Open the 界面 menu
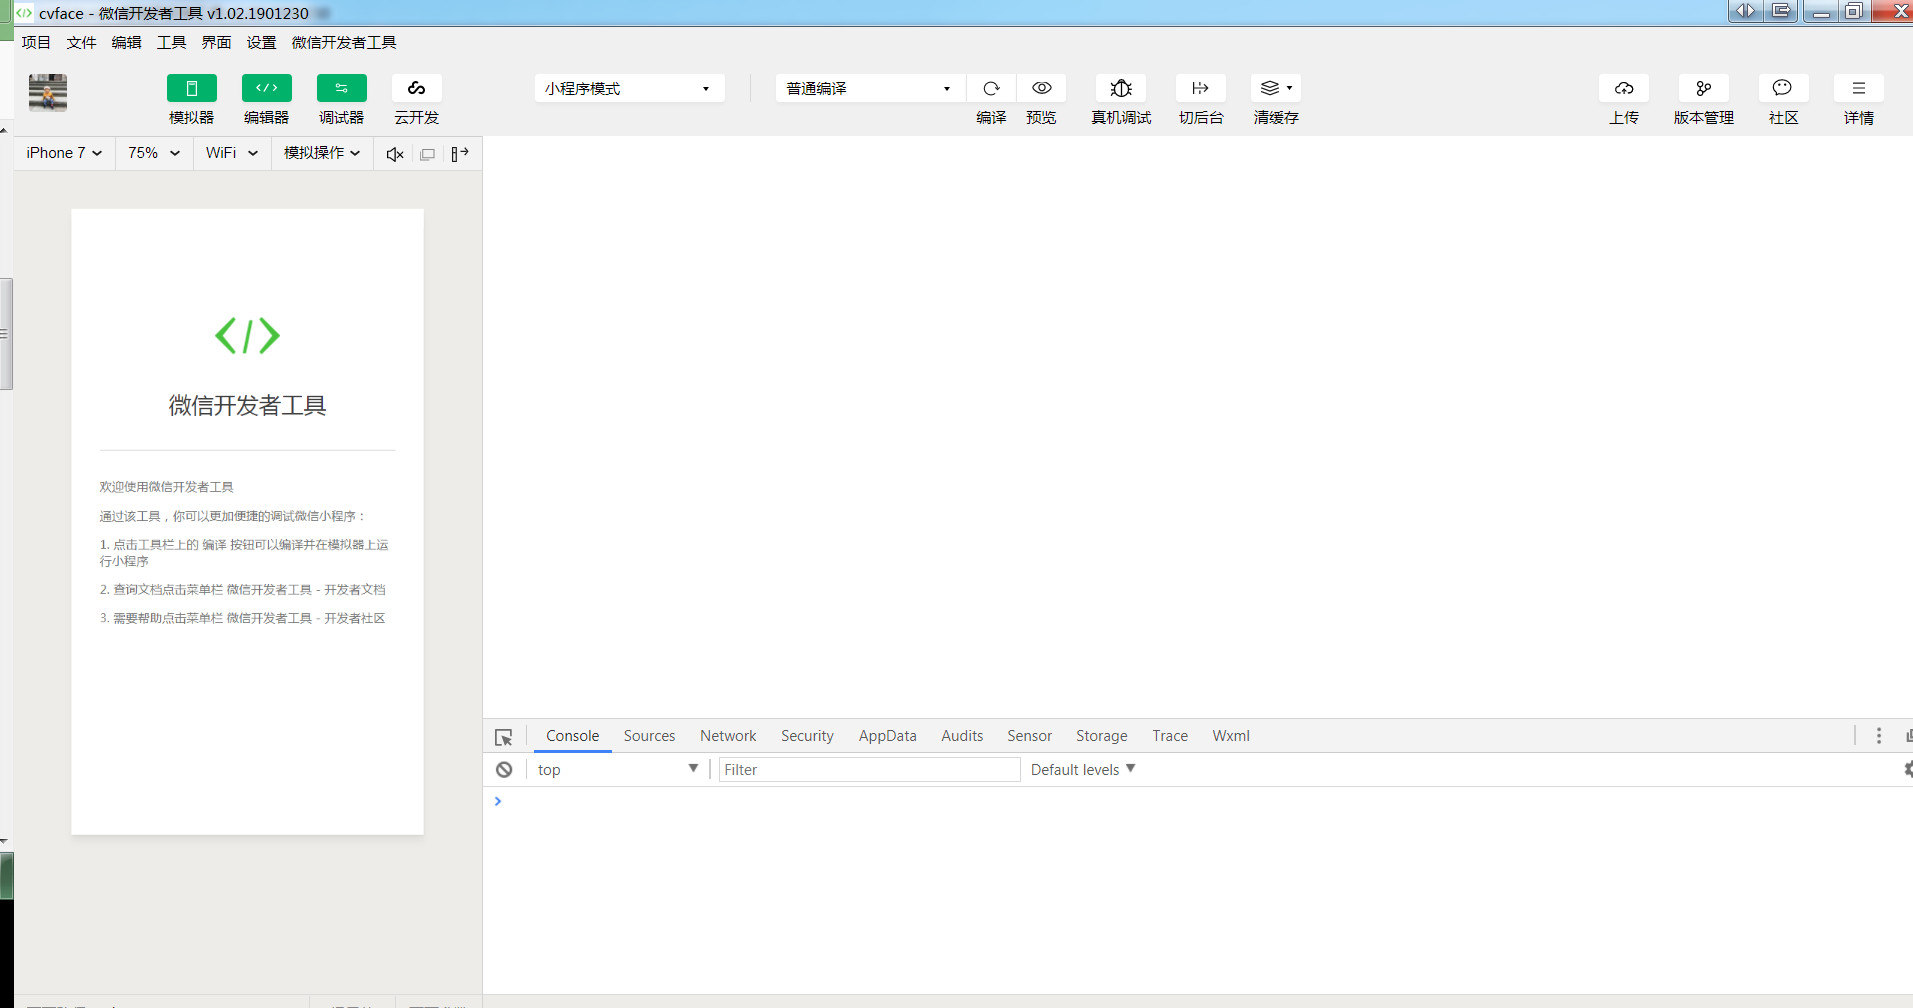Viewport: 1913px width, 1008px height. pos(216,42)
